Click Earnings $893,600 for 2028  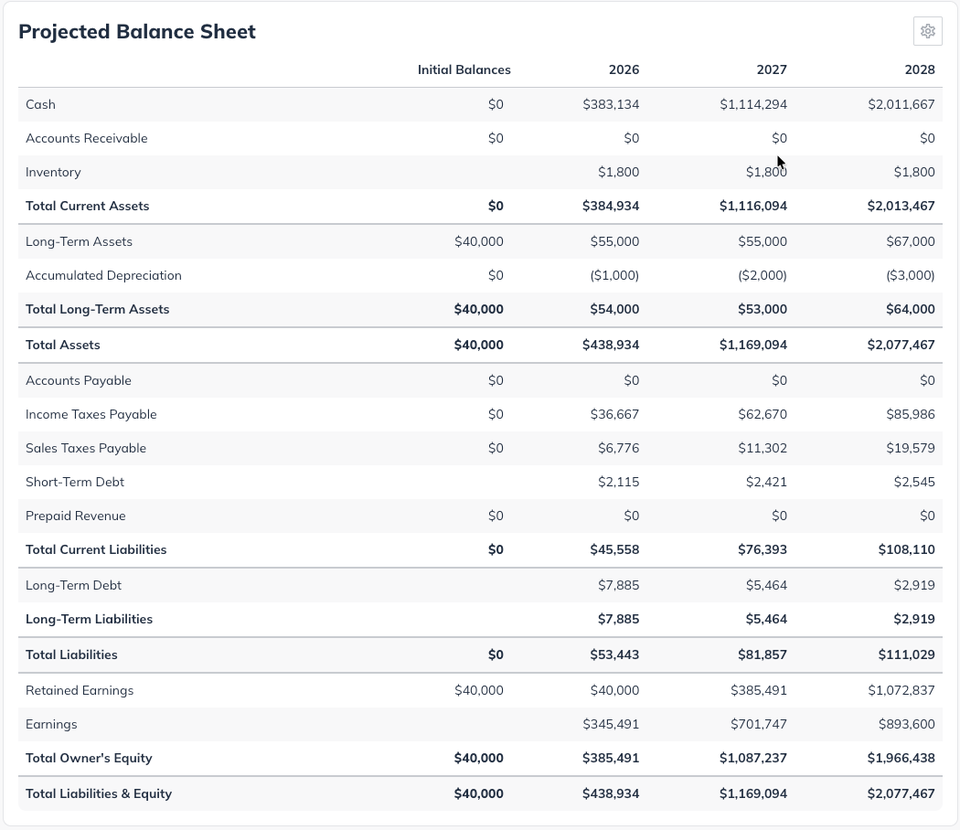(x=907, y=724)
